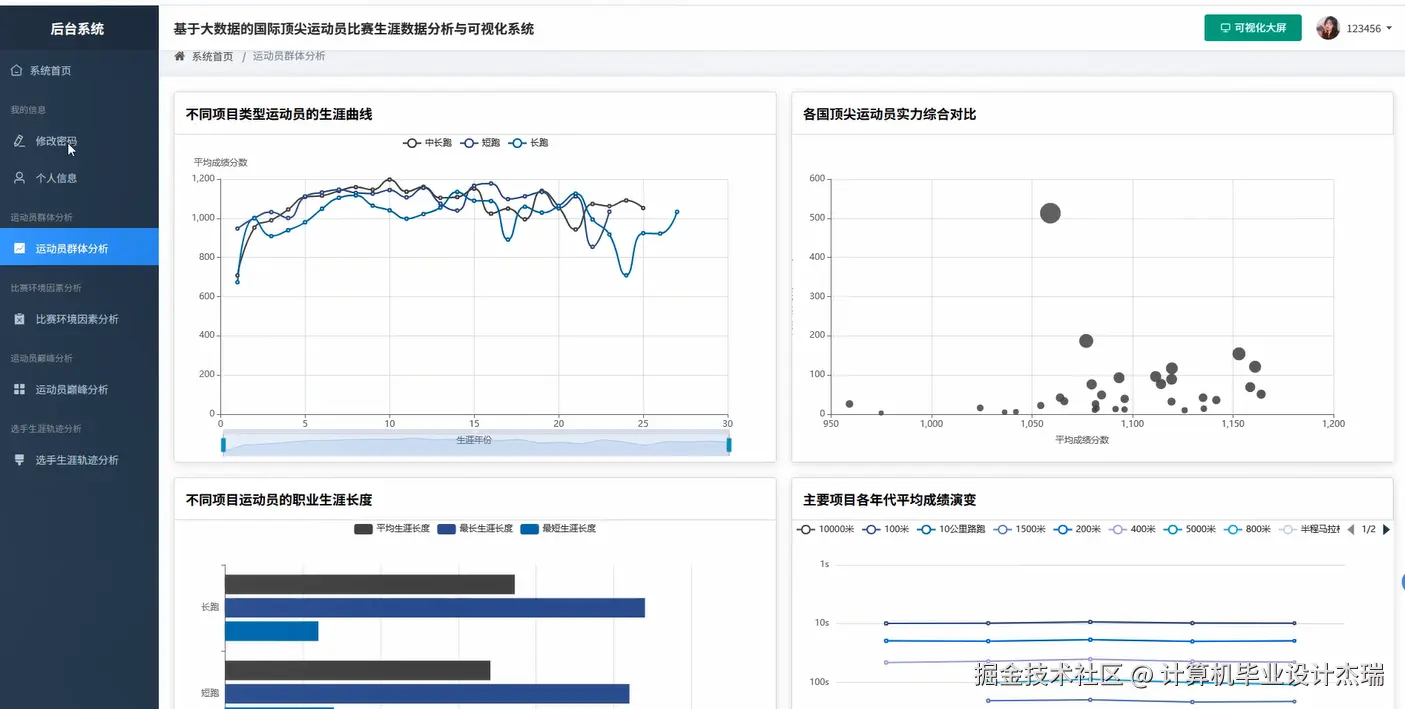Toggle the 半程马拉松 legend series

point(1310,530)
